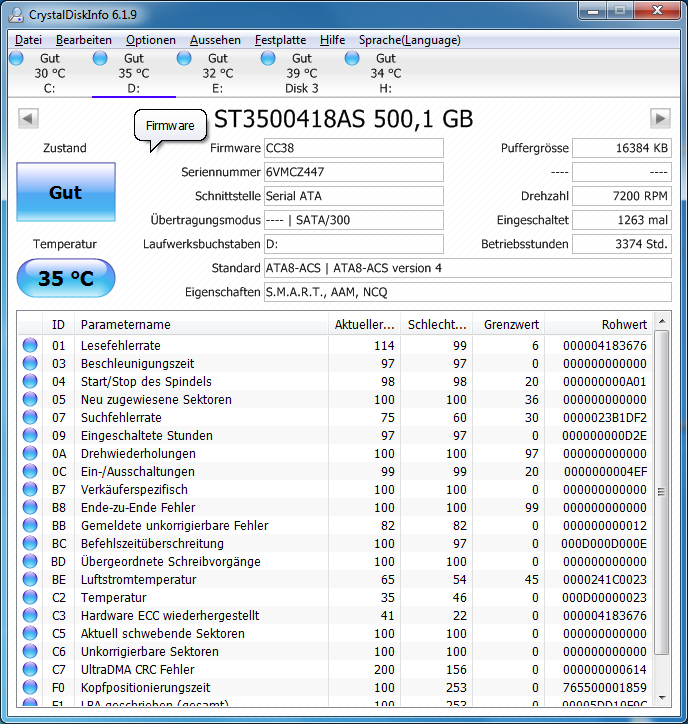
Task: Click the ID column header
Action: 58,325
